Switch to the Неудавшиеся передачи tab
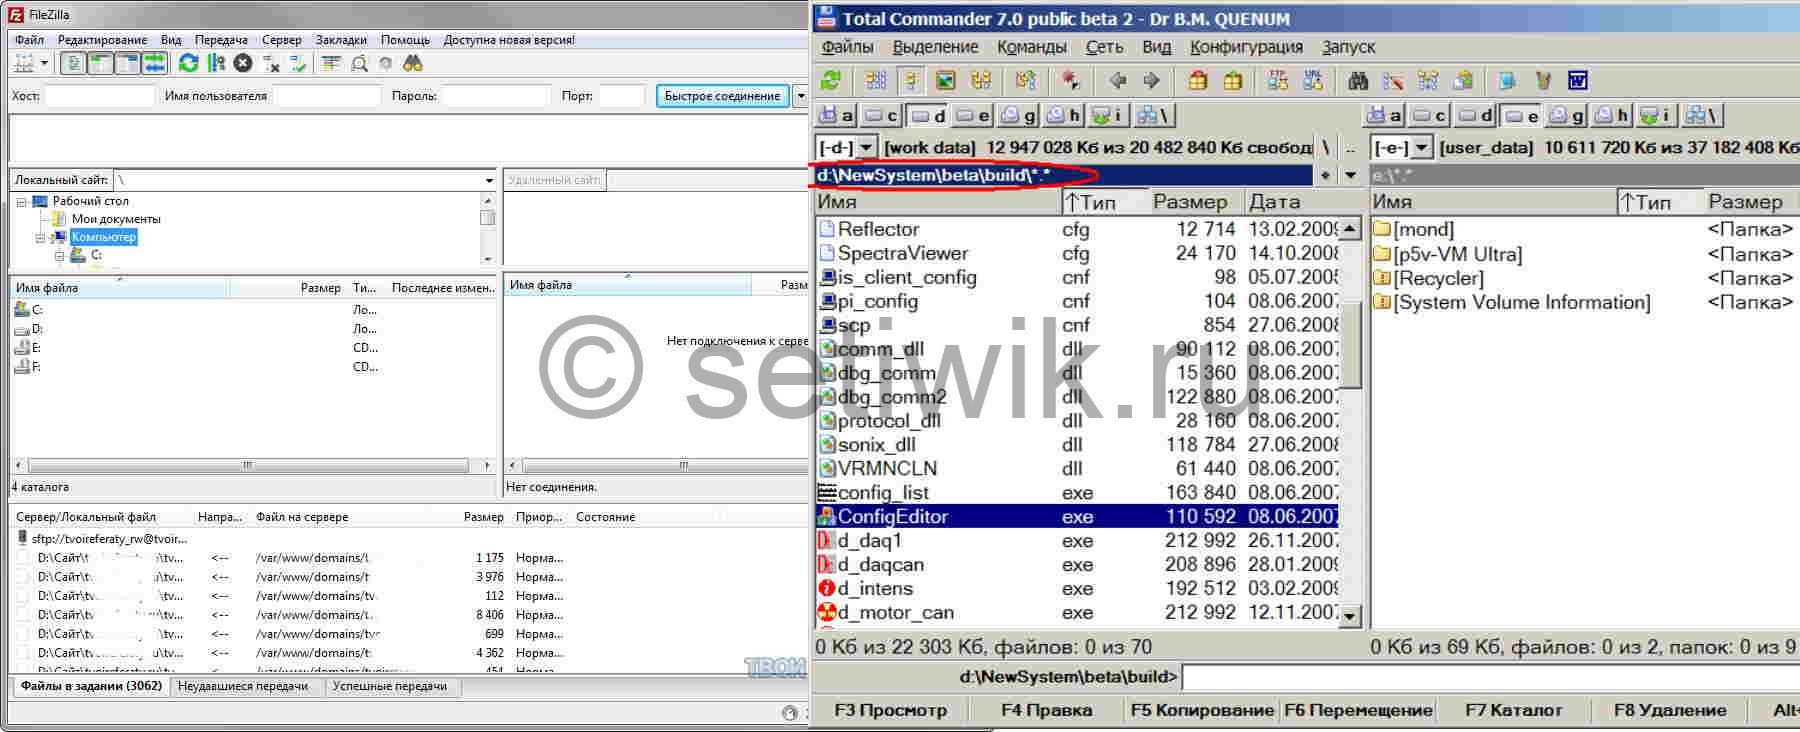Image resolution: width=1800 pixels, height=732 pixels. click(x=243, y=686)
